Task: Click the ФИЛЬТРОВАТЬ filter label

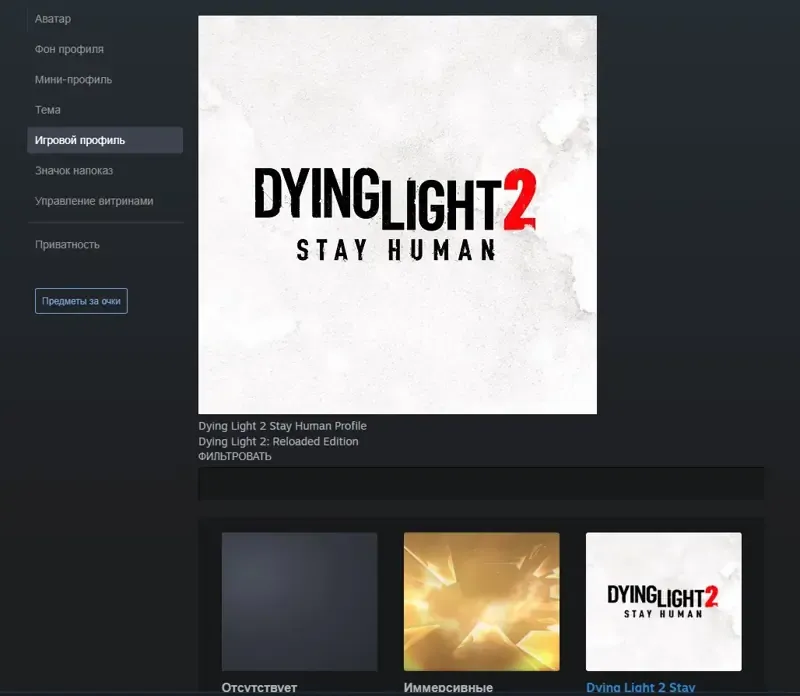Action: (235, 456)
